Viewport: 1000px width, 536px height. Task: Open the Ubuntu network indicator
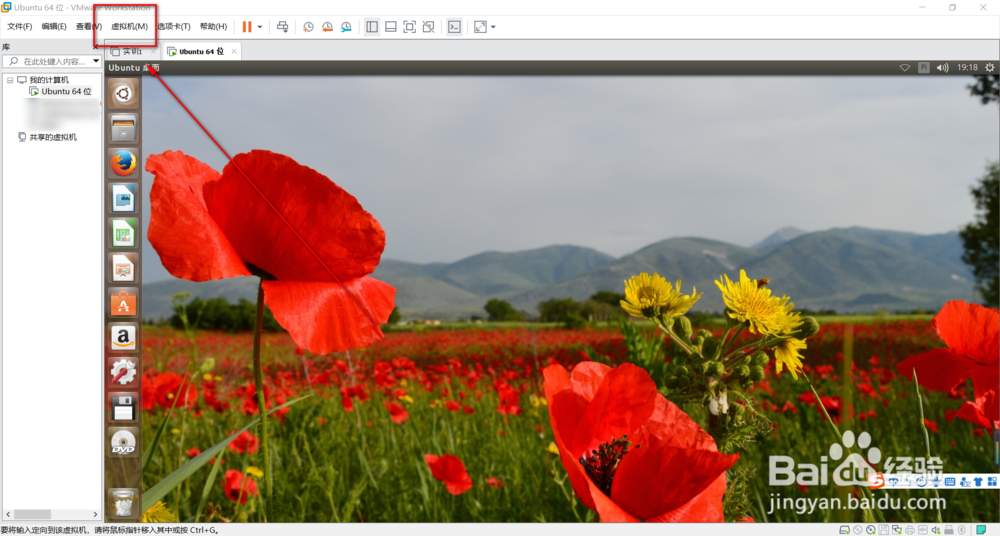pos(904,68)
